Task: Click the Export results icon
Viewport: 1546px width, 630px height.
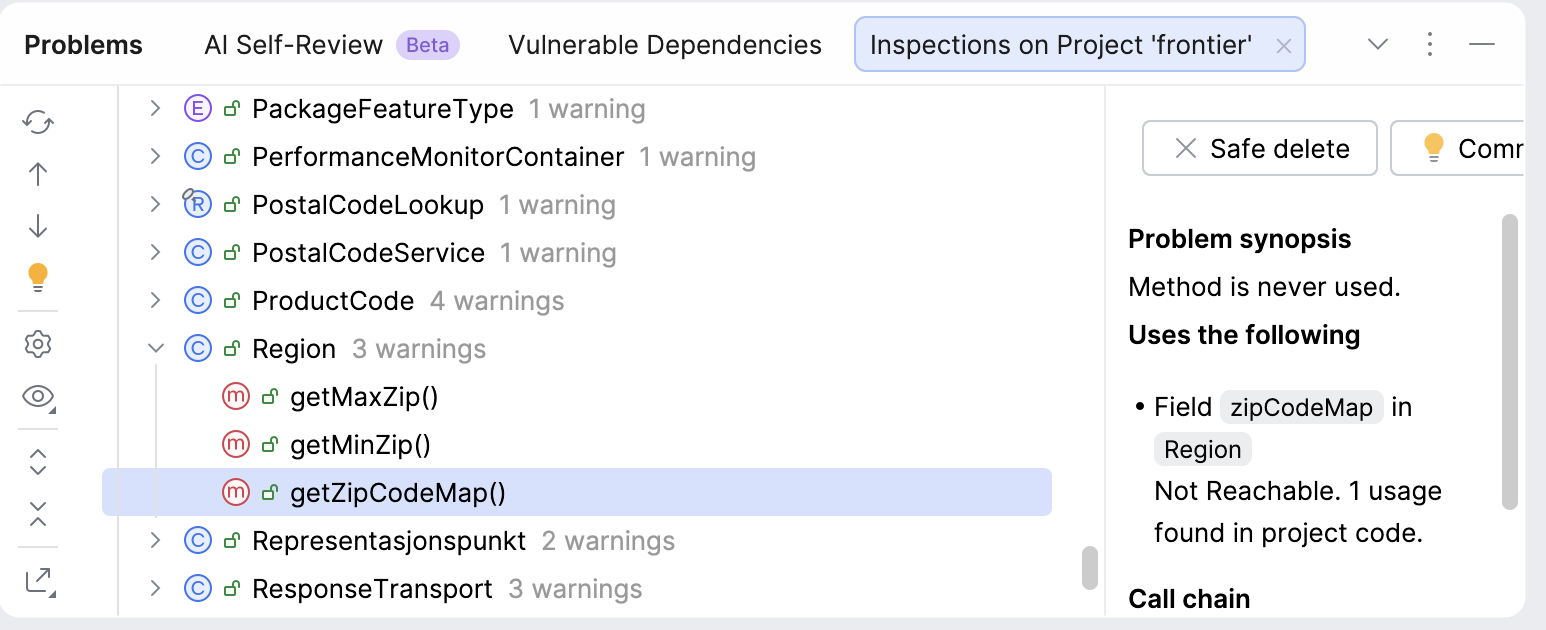Action: (38, 581)
